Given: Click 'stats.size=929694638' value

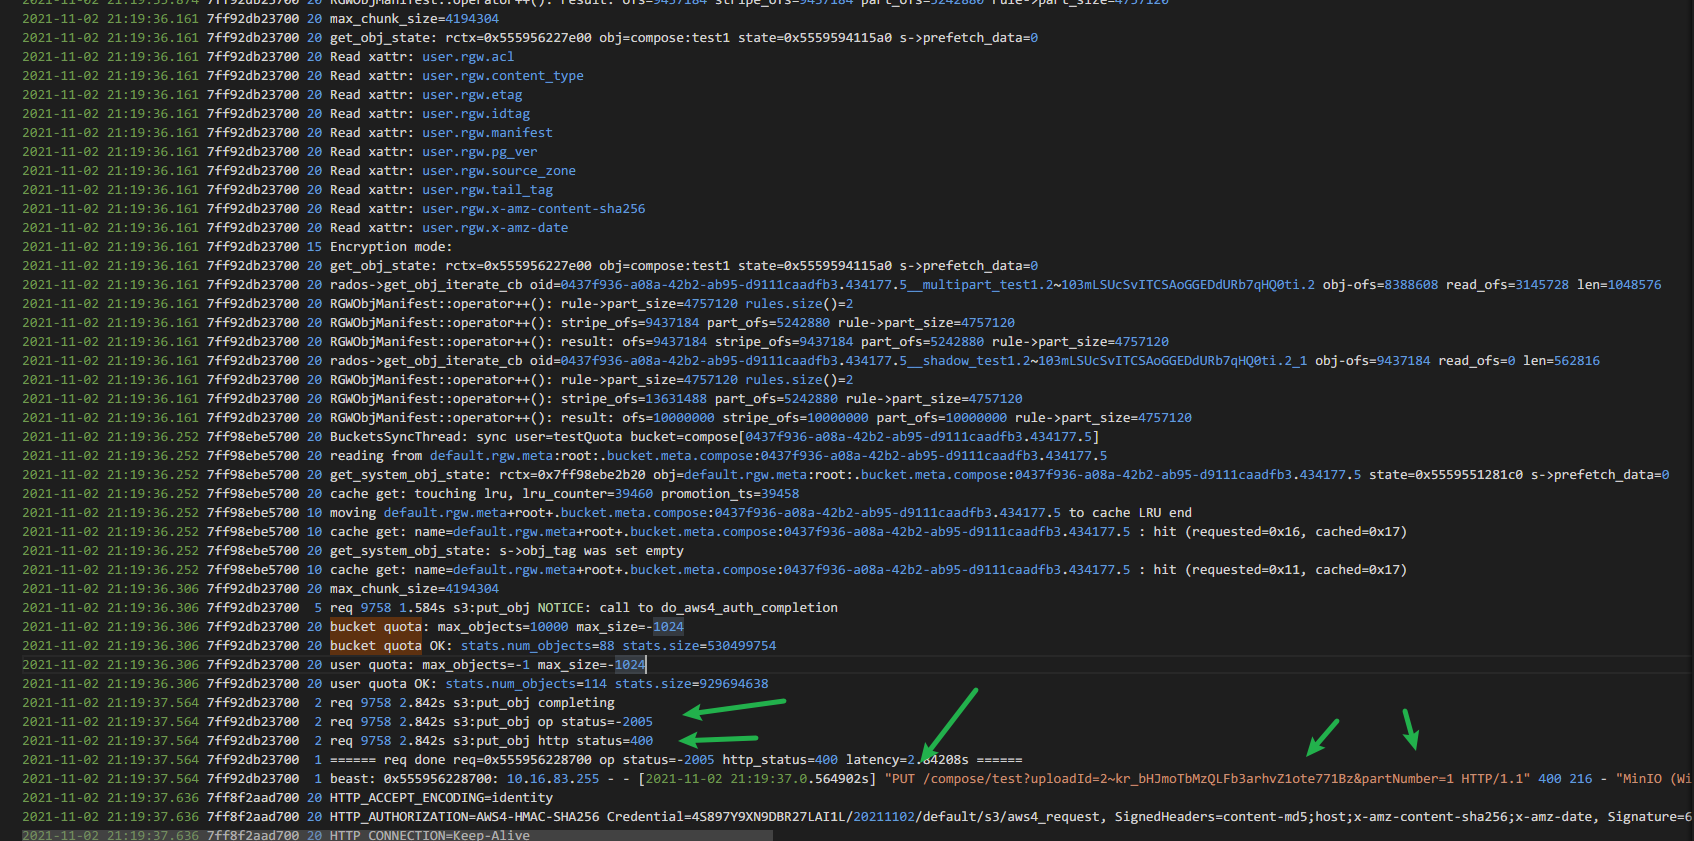Looking at the screenshot, I should tap(692, 684).
